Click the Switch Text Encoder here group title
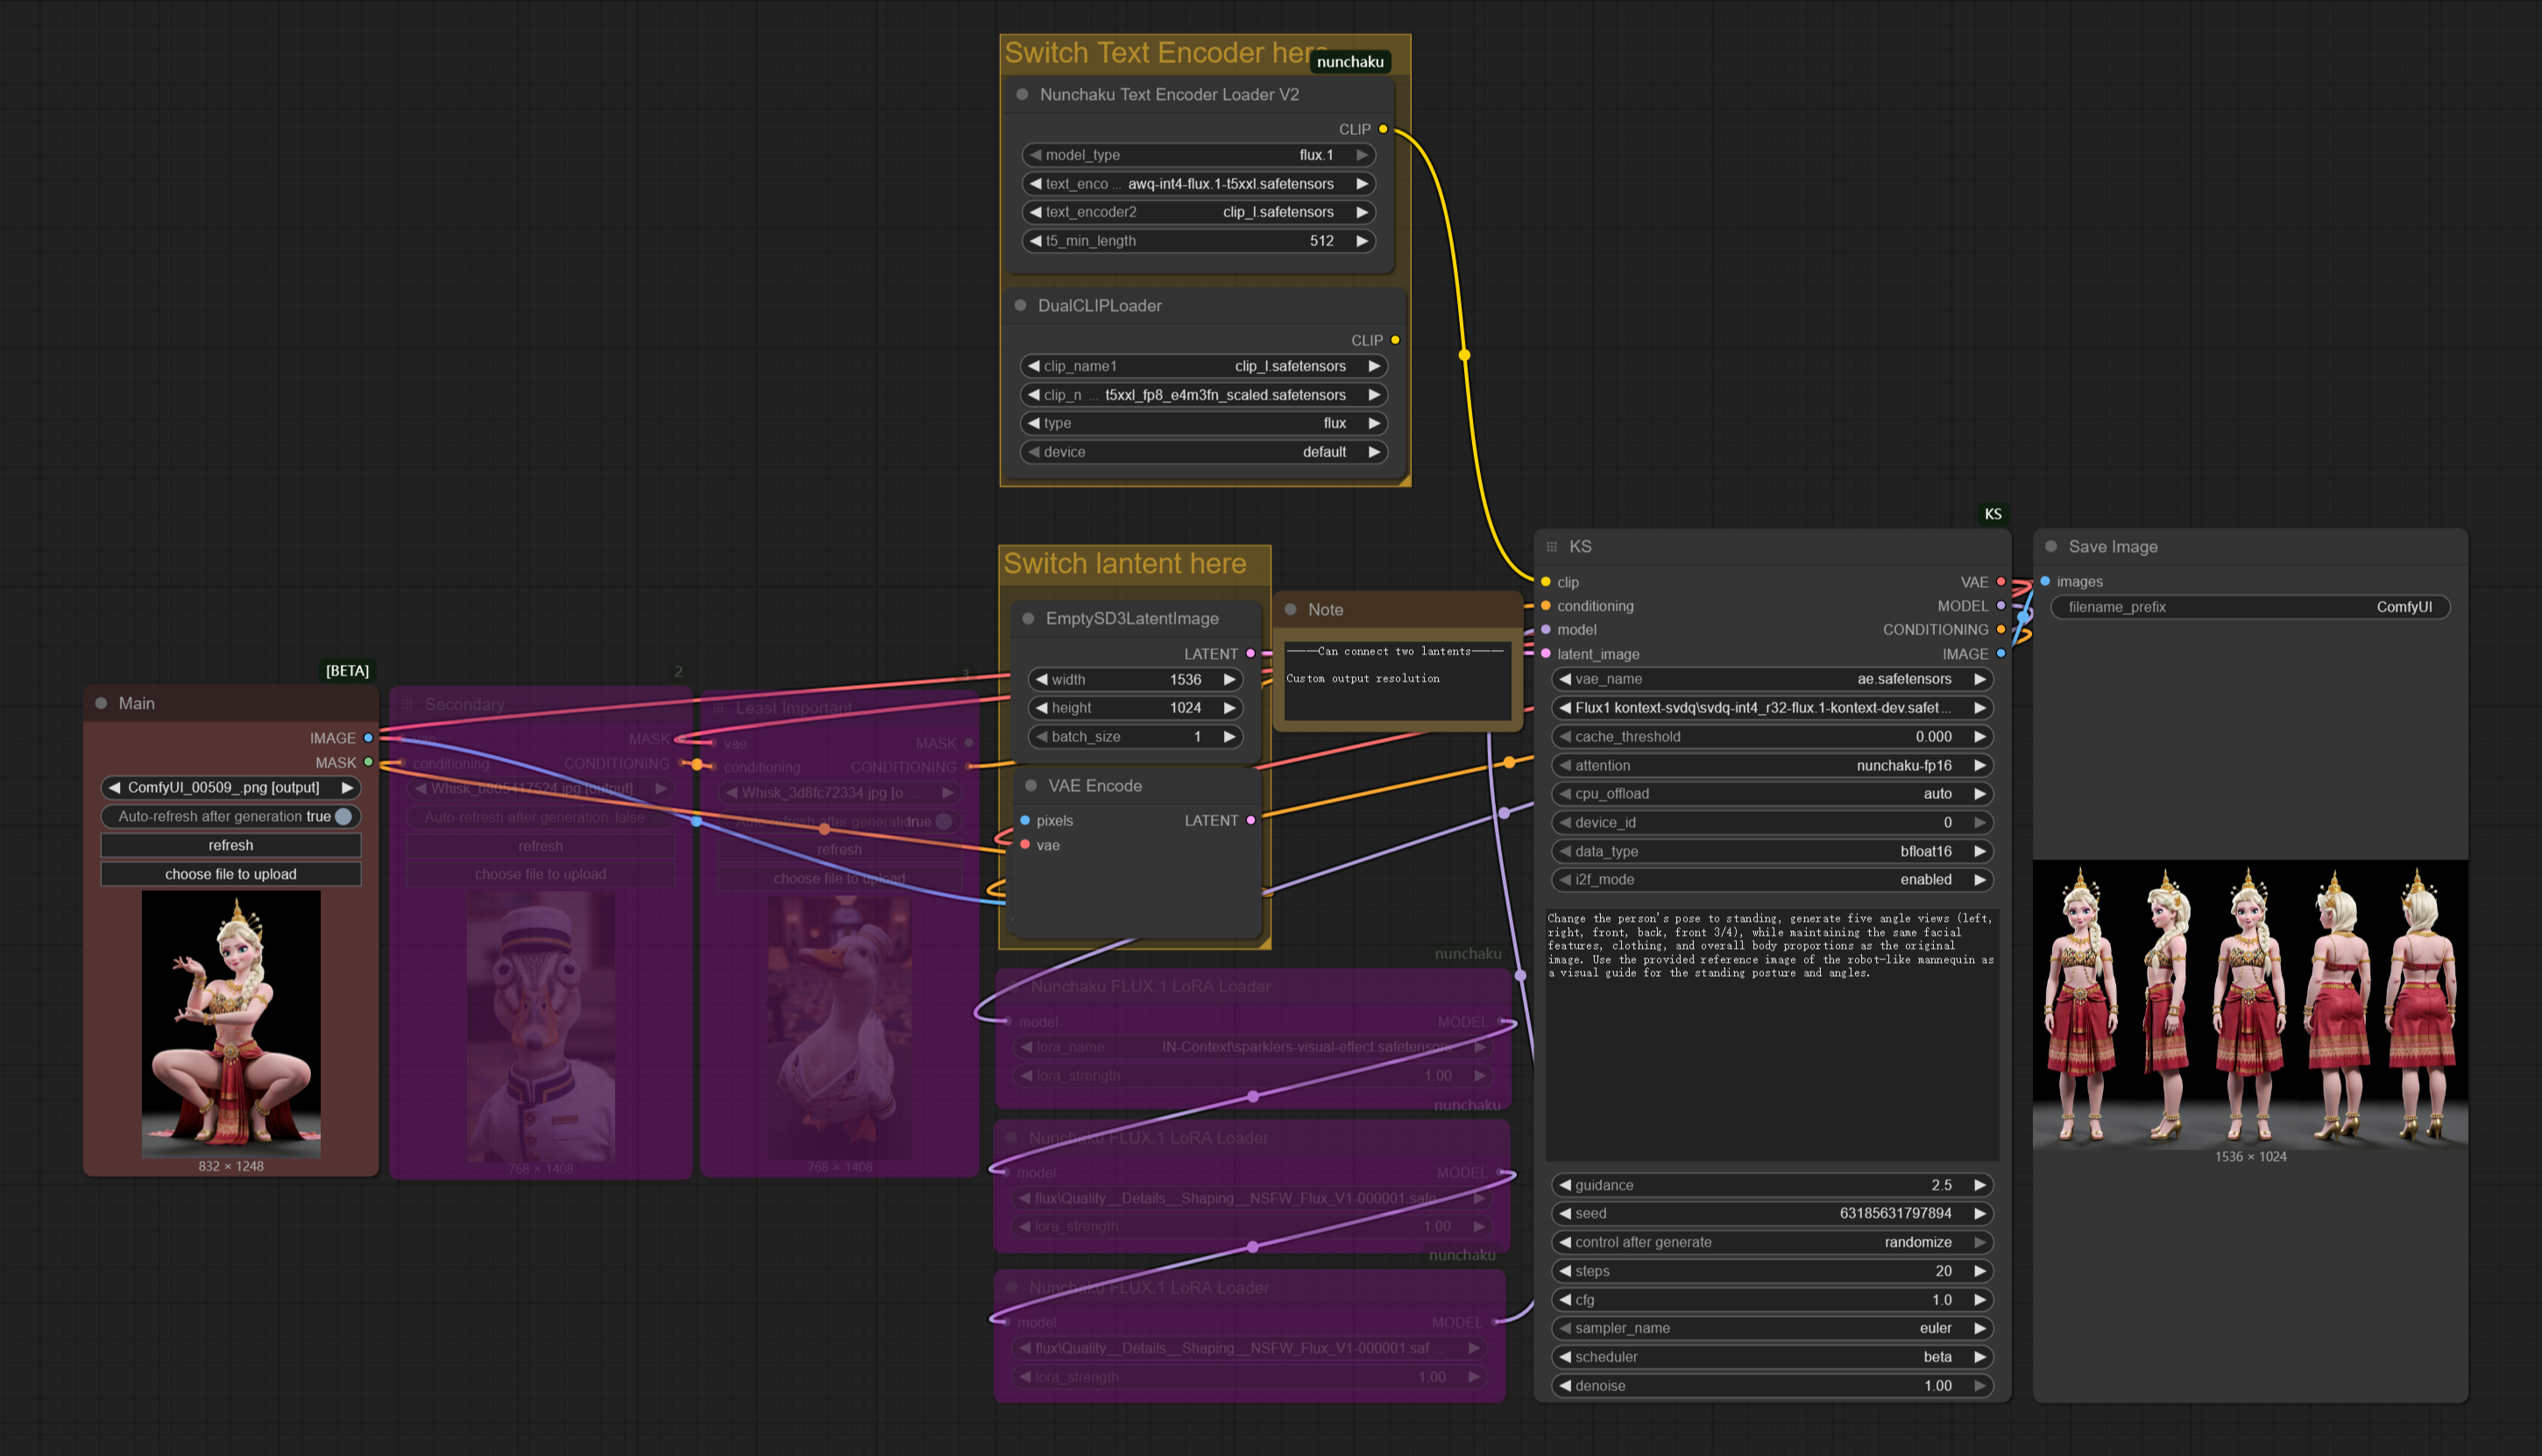 [1160, 53]
